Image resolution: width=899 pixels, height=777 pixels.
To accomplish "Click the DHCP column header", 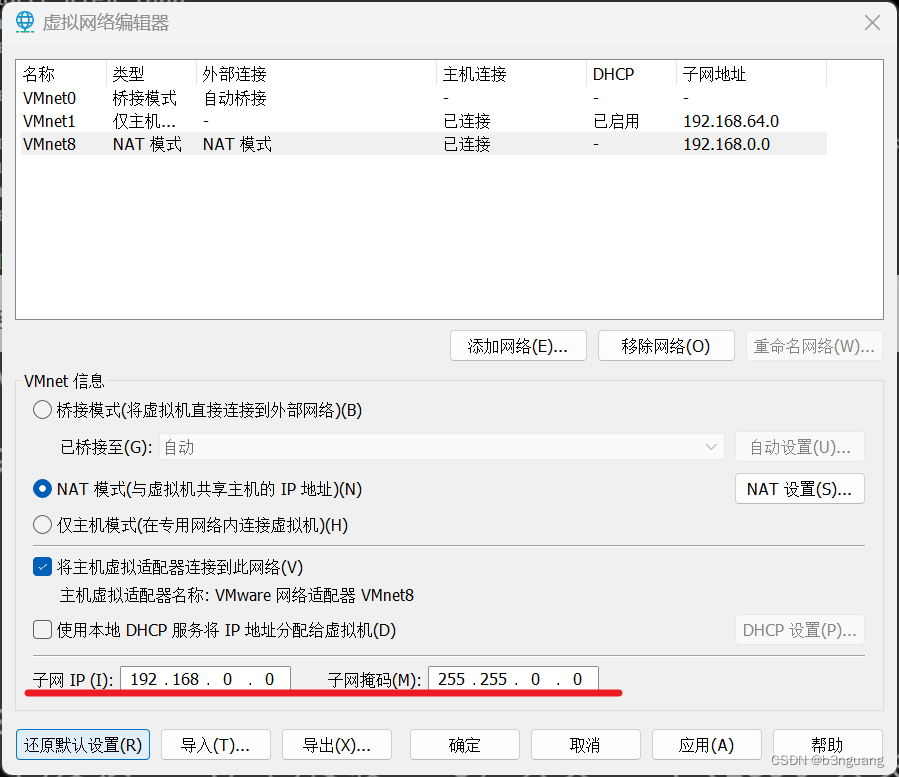I will point(632,74).
